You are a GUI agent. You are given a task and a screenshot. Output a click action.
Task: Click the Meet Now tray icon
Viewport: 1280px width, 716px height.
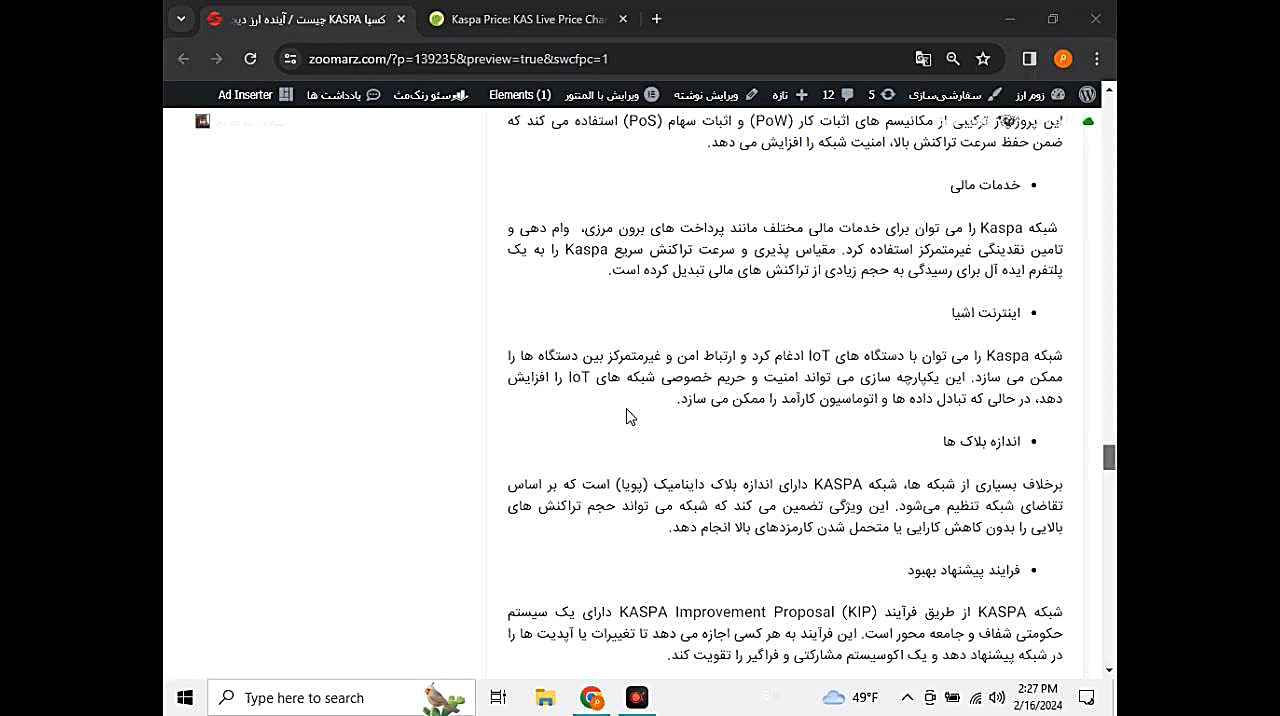[x=930, y=697]
